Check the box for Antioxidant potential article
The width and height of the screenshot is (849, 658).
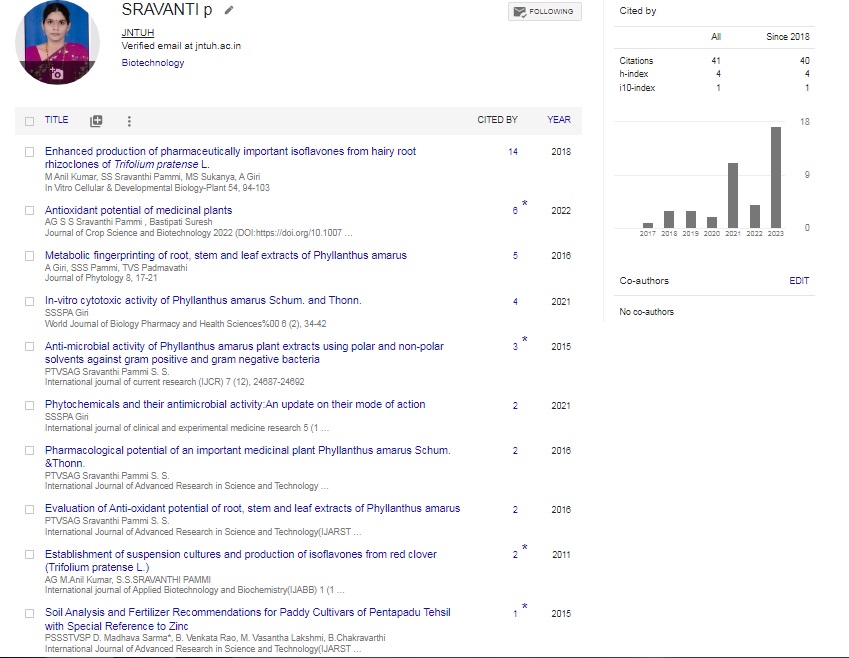click(x=29, y=211)
